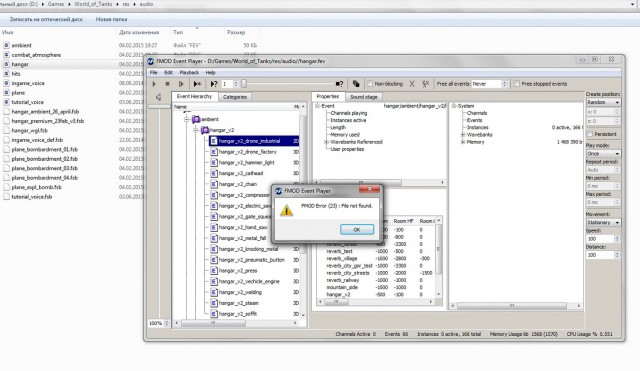Click the play-with-cross toolbar icon

point(197,84)
